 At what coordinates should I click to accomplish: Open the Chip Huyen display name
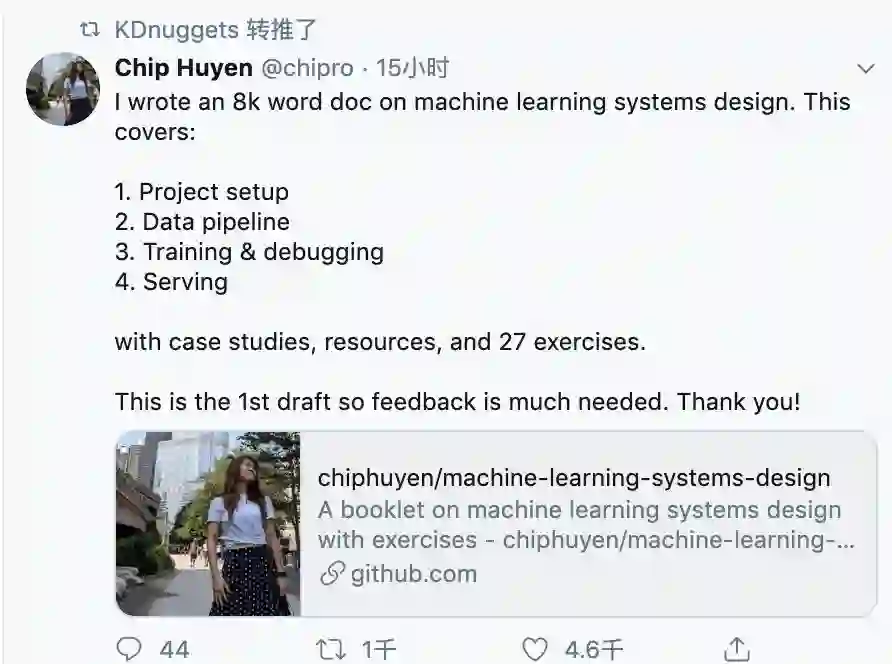(183, 68)
